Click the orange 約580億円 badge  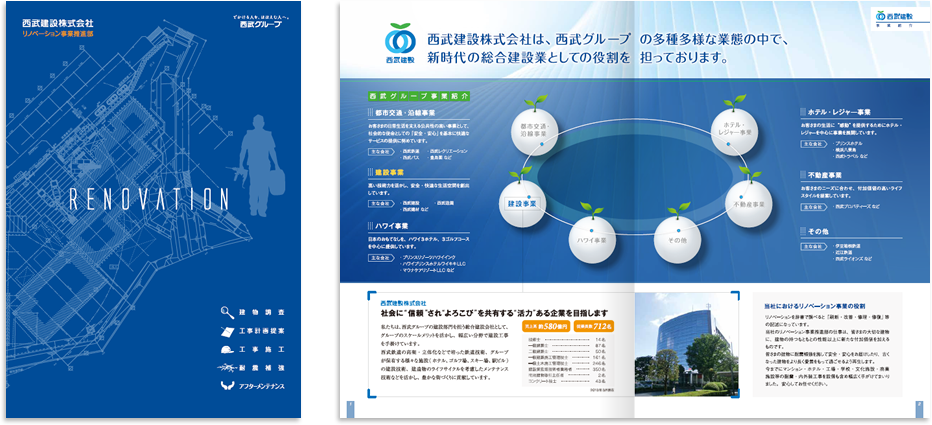pyautogui.click(x=546, y=326)
